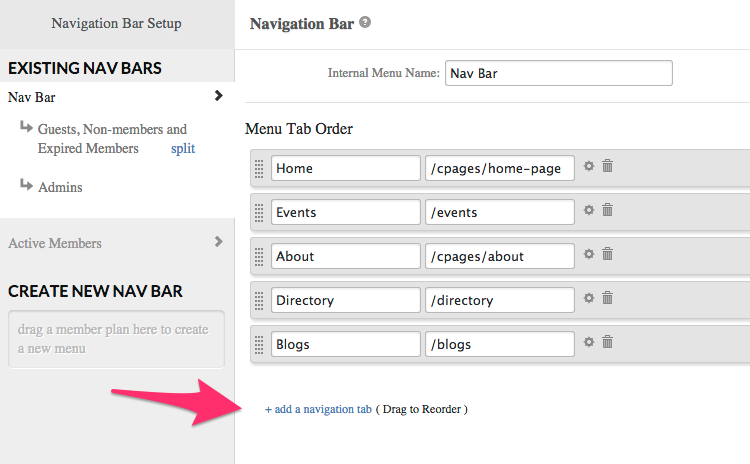Delete the Directory tab with trash icon
Screen dimensions: 750x464
tap(607, 298)
